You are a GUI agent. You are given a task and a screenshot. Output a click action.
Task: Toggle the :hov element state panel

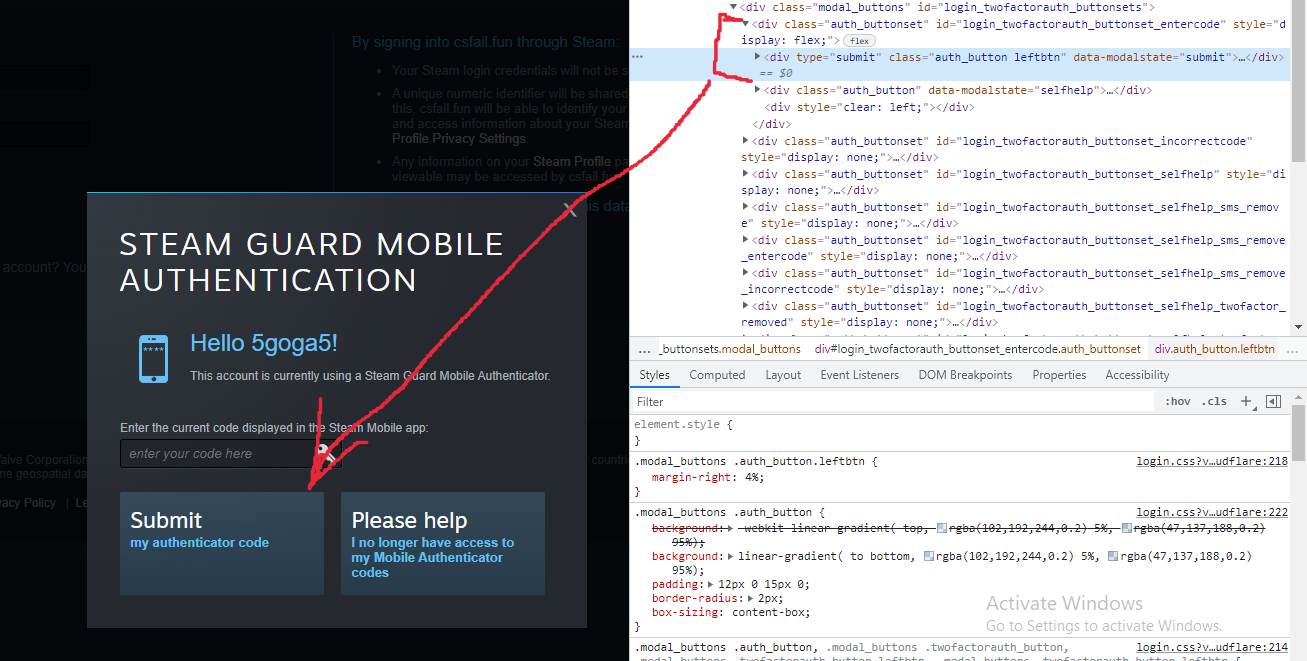(x=1178, y=401)
